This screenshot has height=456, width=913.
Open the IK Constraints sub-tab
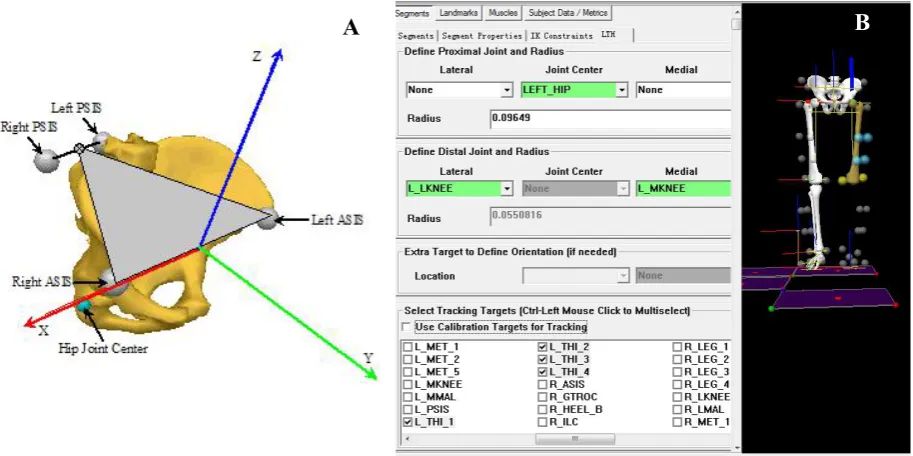561,36
